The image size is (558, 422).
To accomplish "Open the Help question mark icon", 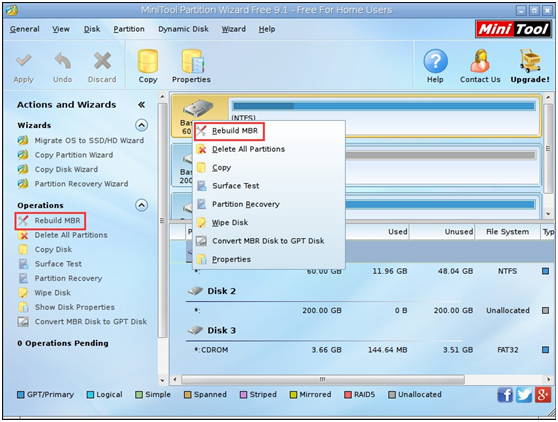I will (435, 61).
